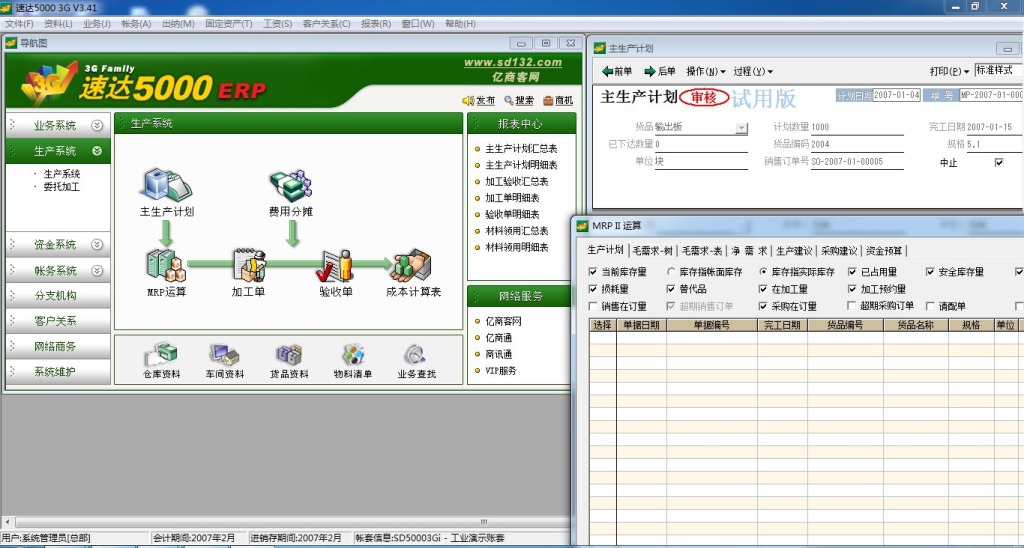Screen dimensions: 1024x548
Task: Open the 货品 combo box dropdown arrow
Action: [741, 128]
